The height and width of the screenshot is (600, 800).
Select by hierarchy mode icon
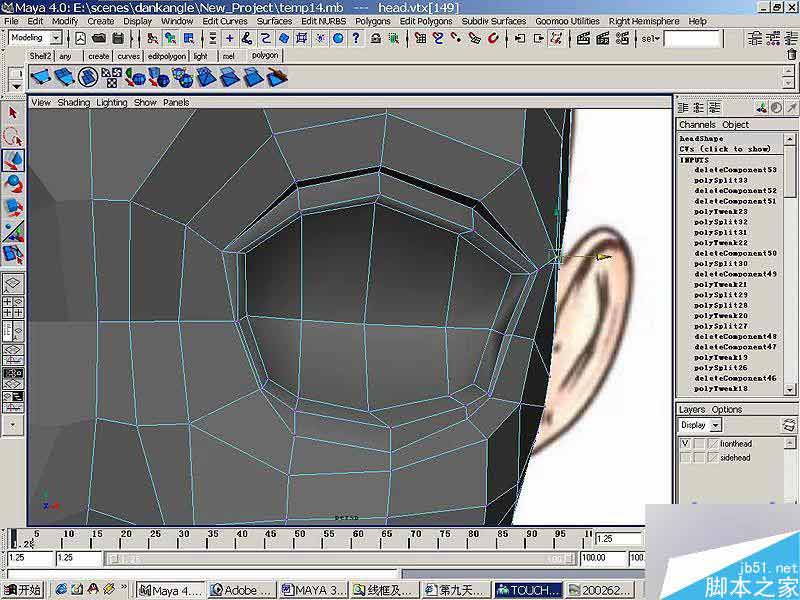[152, 38]
